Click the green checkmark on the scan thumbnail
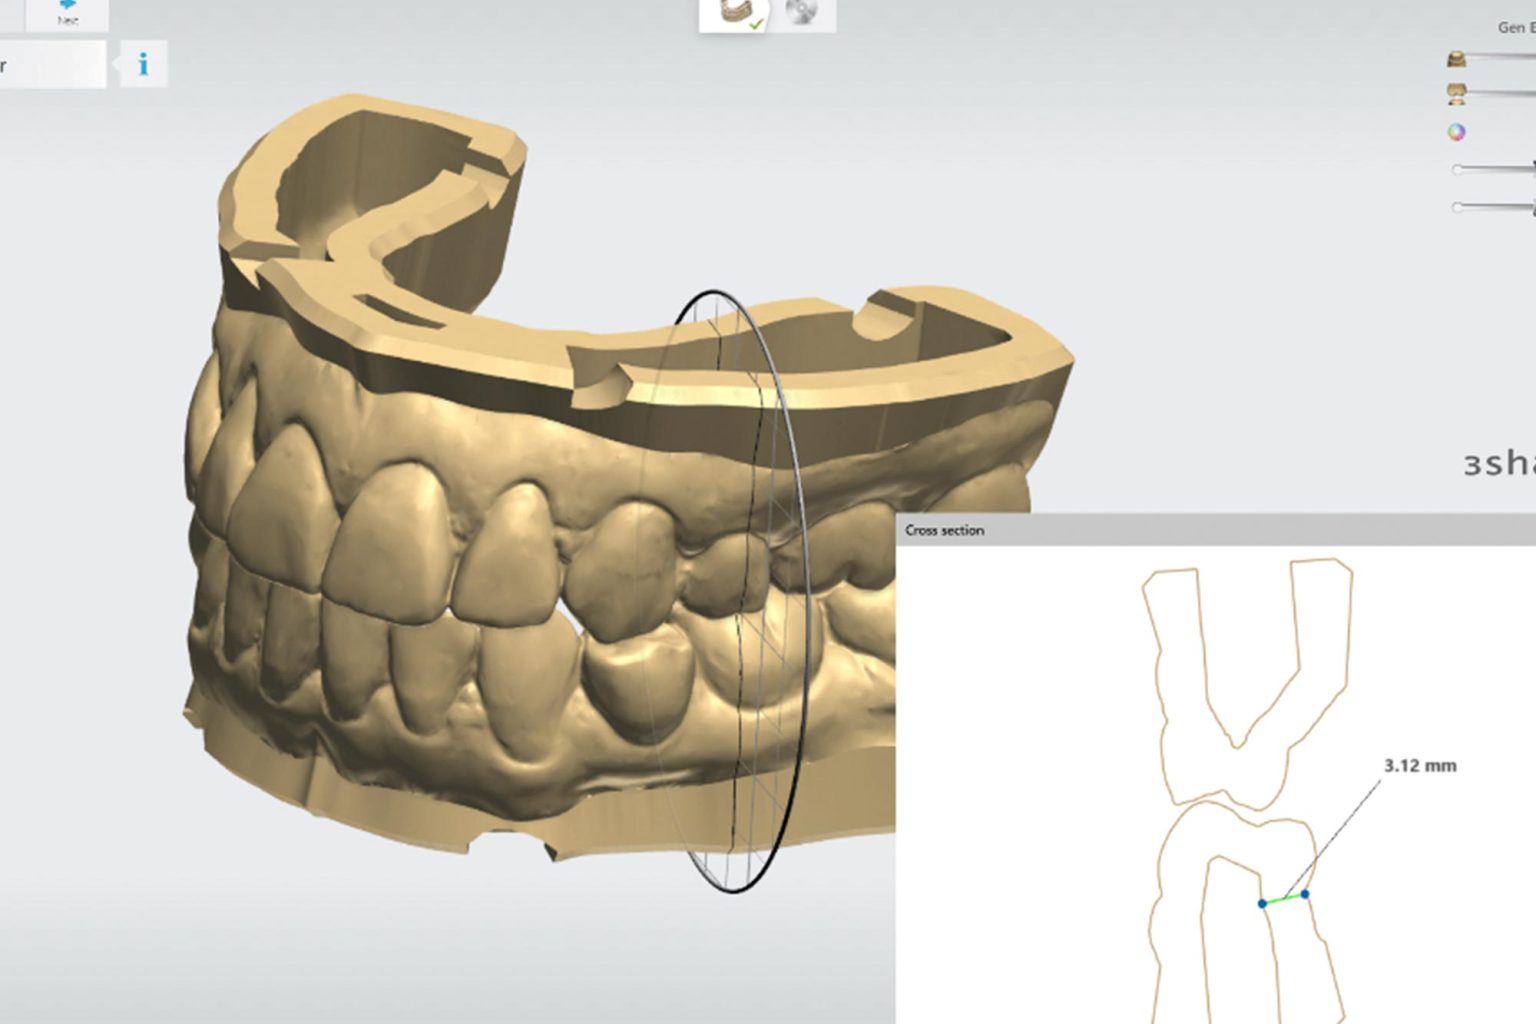 click(756, 26)
